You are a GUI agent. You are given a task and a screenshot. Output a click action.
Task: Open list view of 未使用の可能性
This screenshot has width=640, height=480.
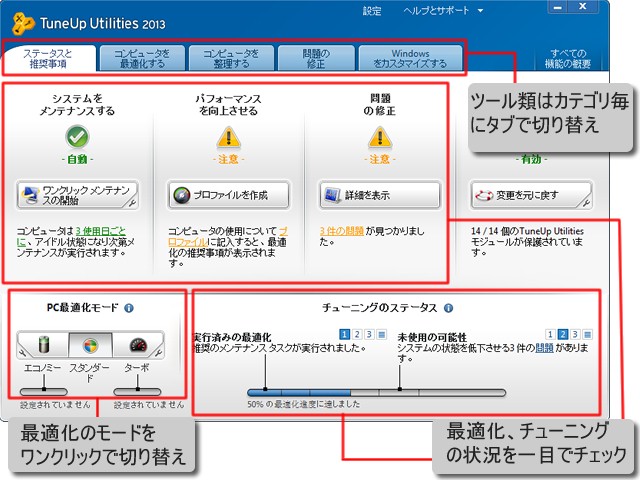click(x=587, y=335)
